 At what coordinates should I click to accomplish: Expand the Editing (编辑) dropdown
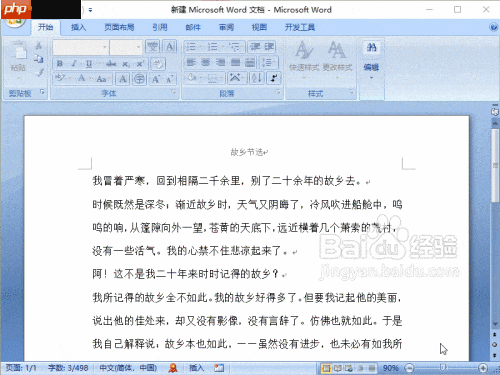[371, 71]
